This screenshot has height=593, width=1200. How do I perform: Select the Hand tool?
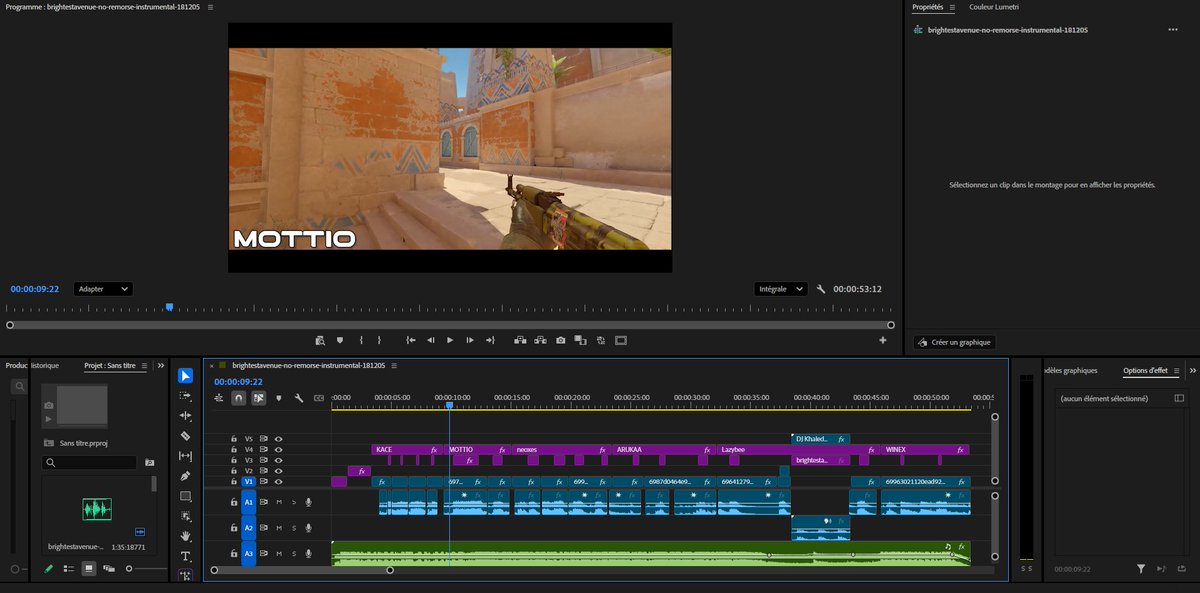pos(186,536)
